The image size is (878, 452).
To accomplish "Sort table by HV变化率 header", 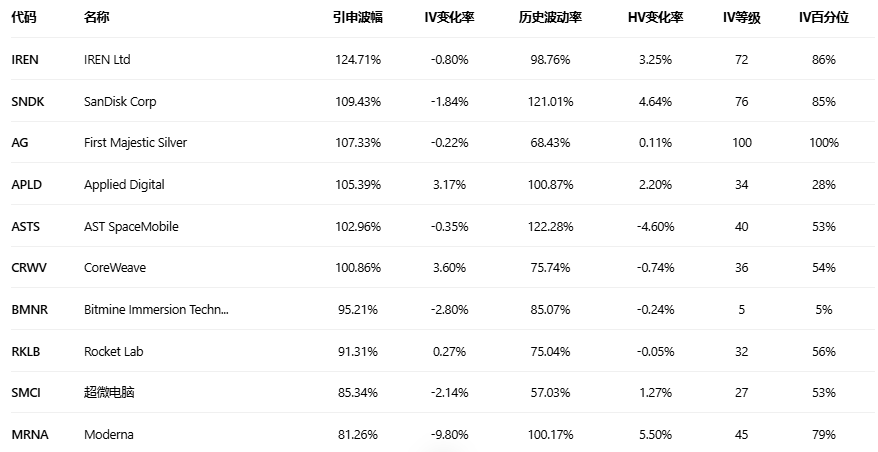I will coord(655,18).
